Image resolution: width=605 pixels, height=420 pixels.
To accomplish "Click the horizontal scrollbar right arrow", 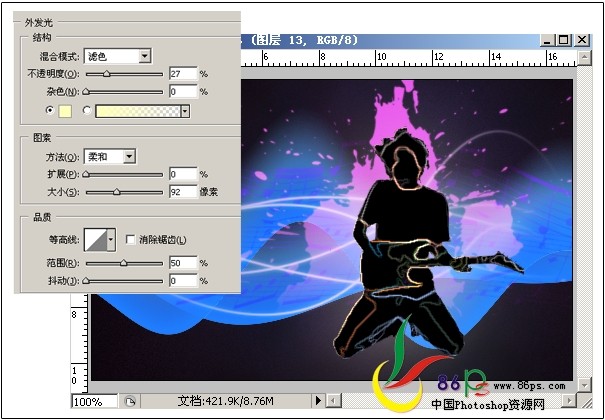I will [569, 401].
